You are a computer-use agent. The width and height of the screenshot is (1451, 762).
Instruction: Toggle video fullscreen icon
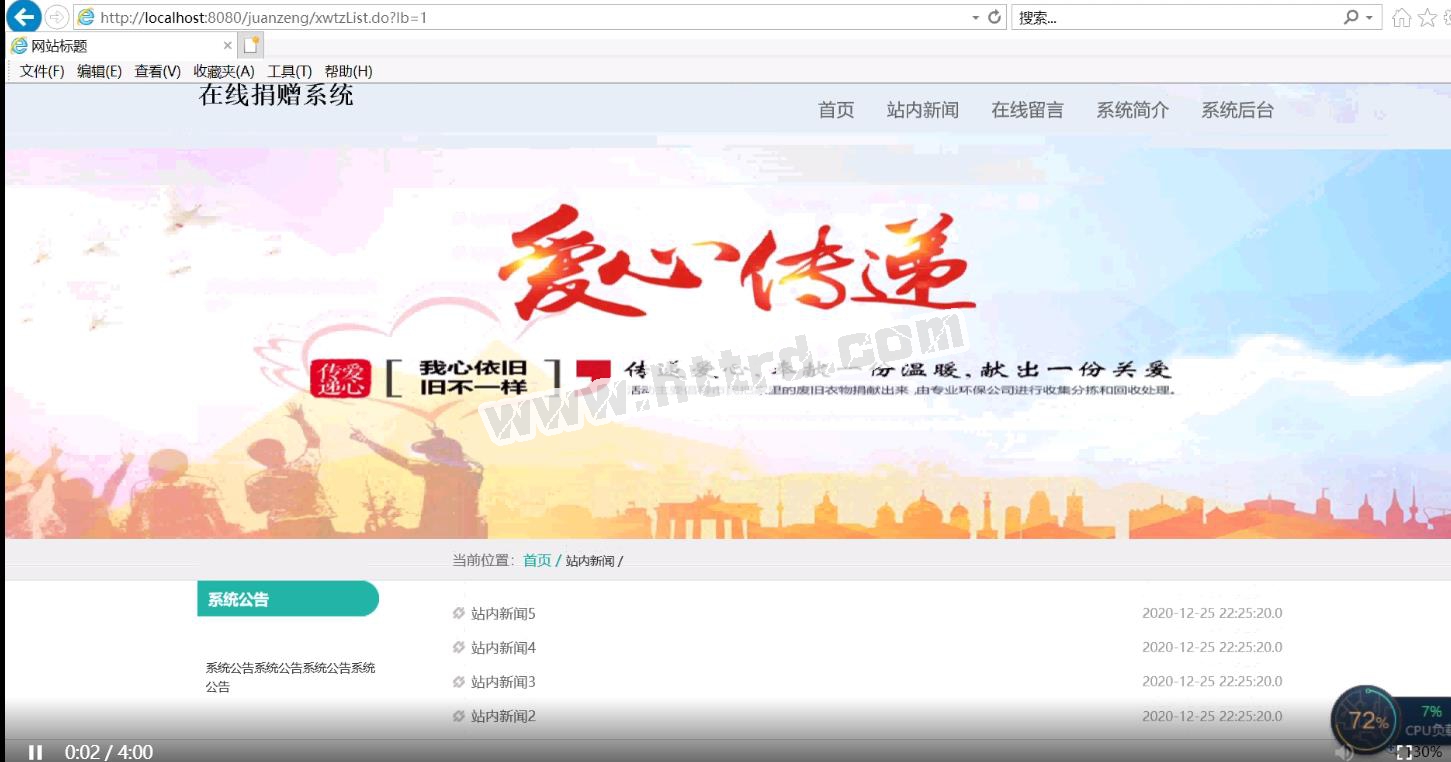click(1404, 752)
